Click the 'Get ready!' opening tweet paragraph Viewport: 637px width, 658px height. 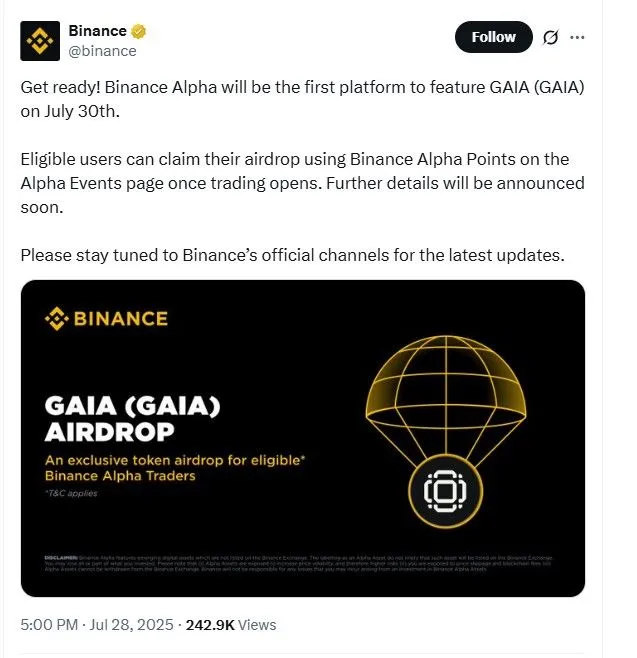302,98
